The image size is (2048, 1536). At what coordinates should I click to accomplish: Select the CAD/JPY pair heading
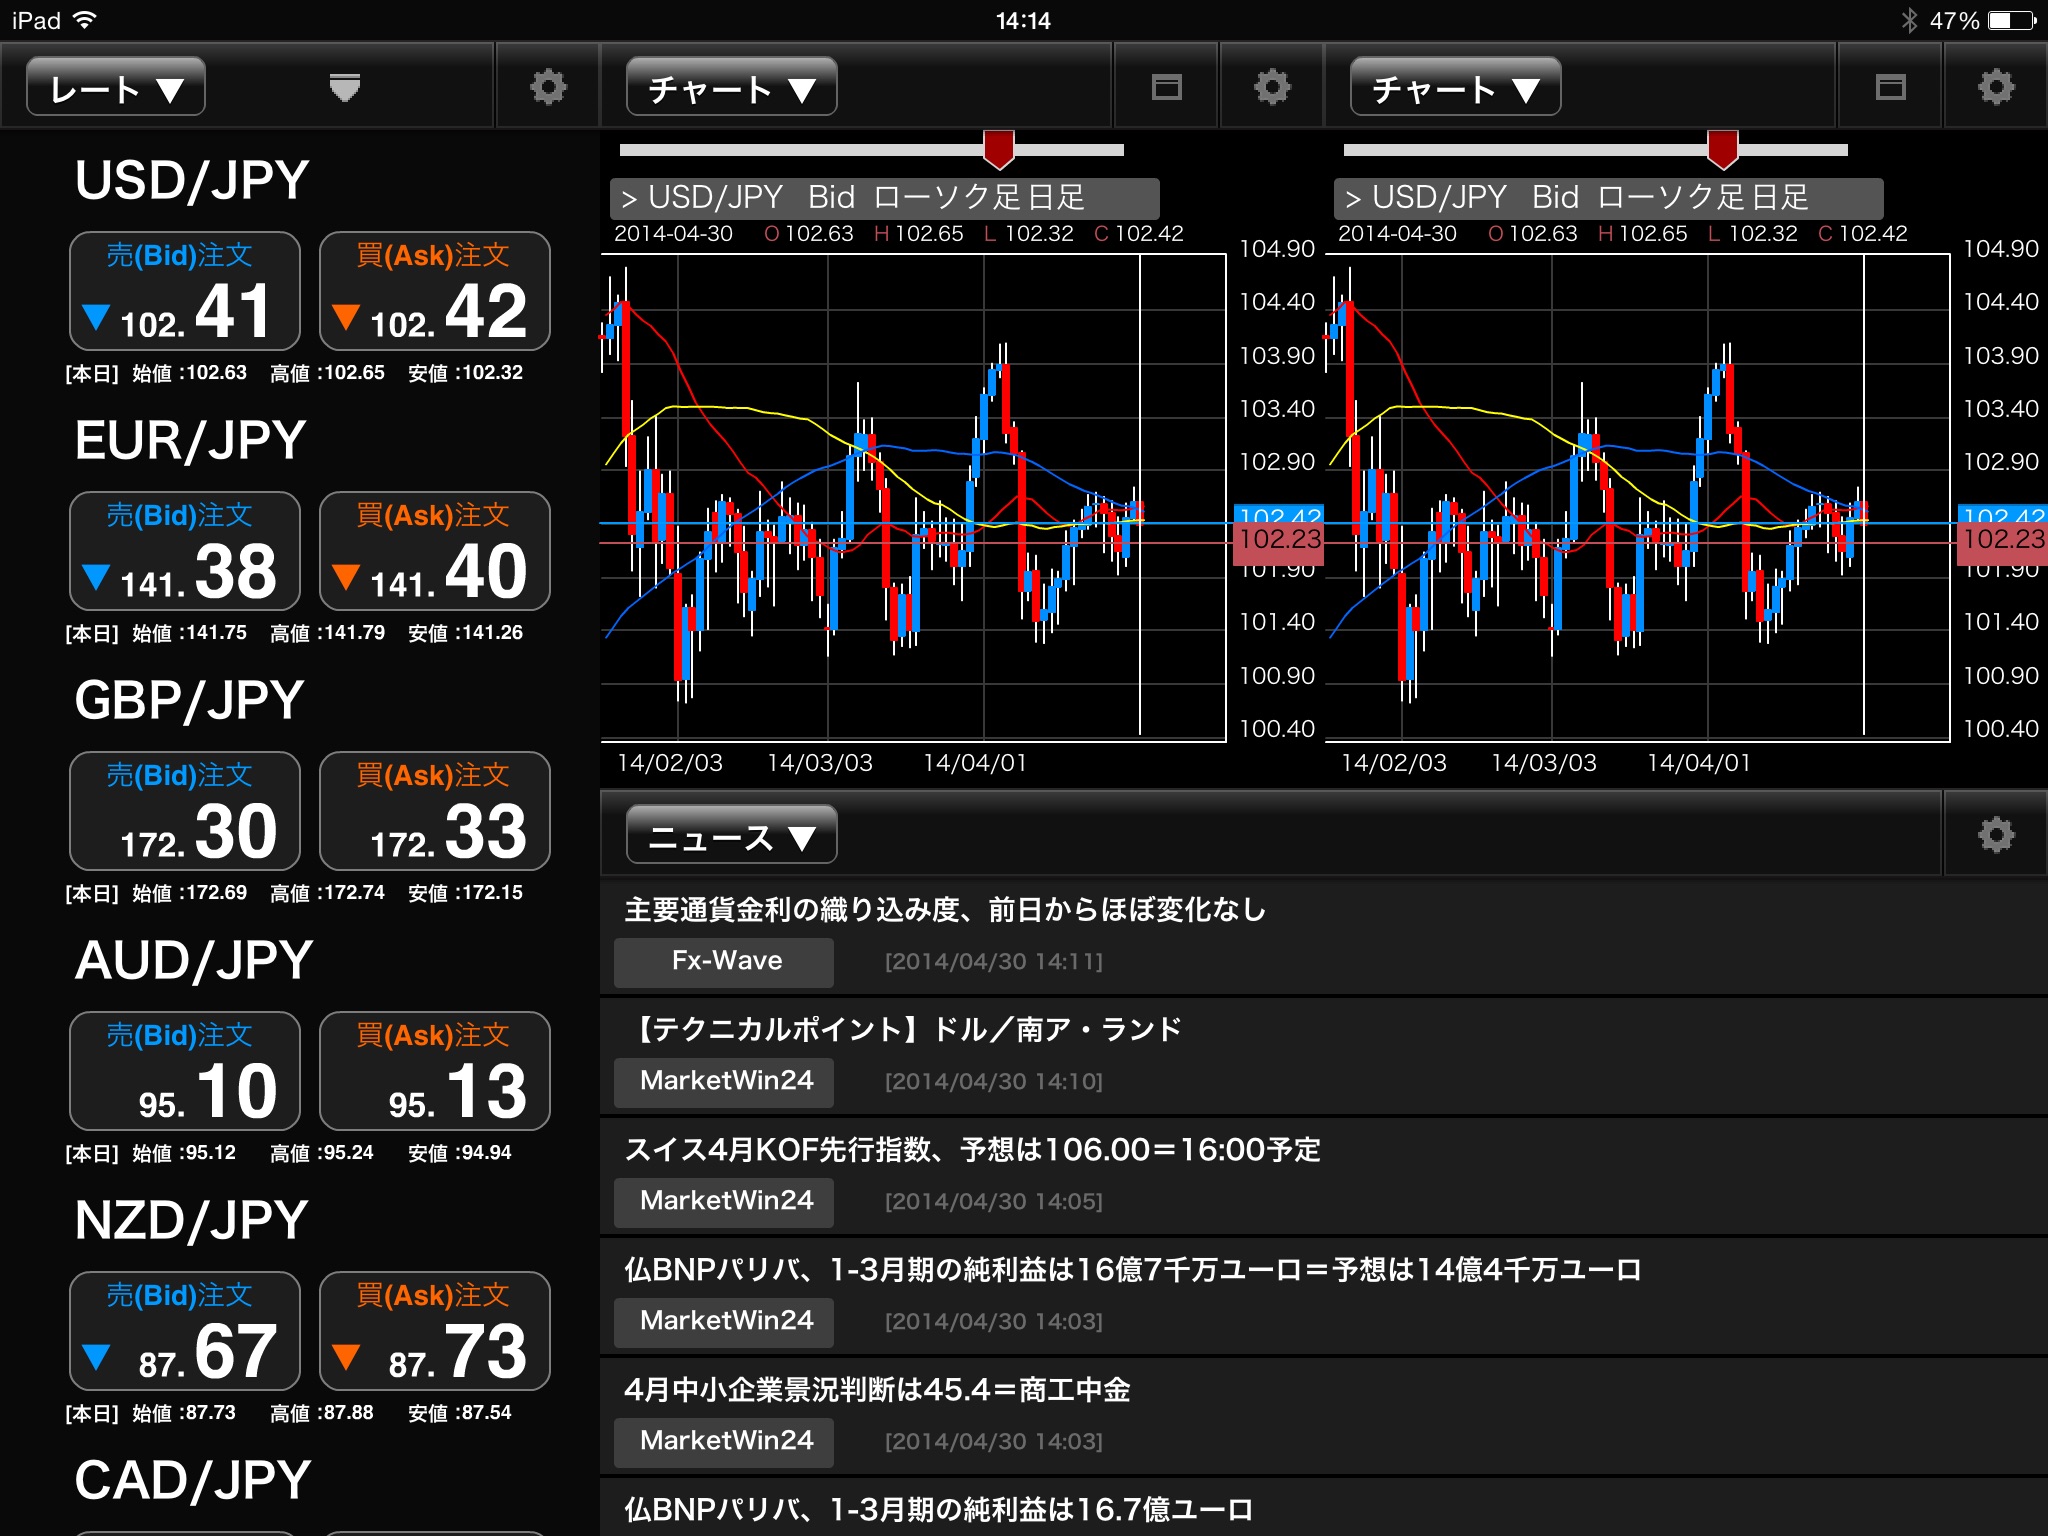(x=193, y=1481)
